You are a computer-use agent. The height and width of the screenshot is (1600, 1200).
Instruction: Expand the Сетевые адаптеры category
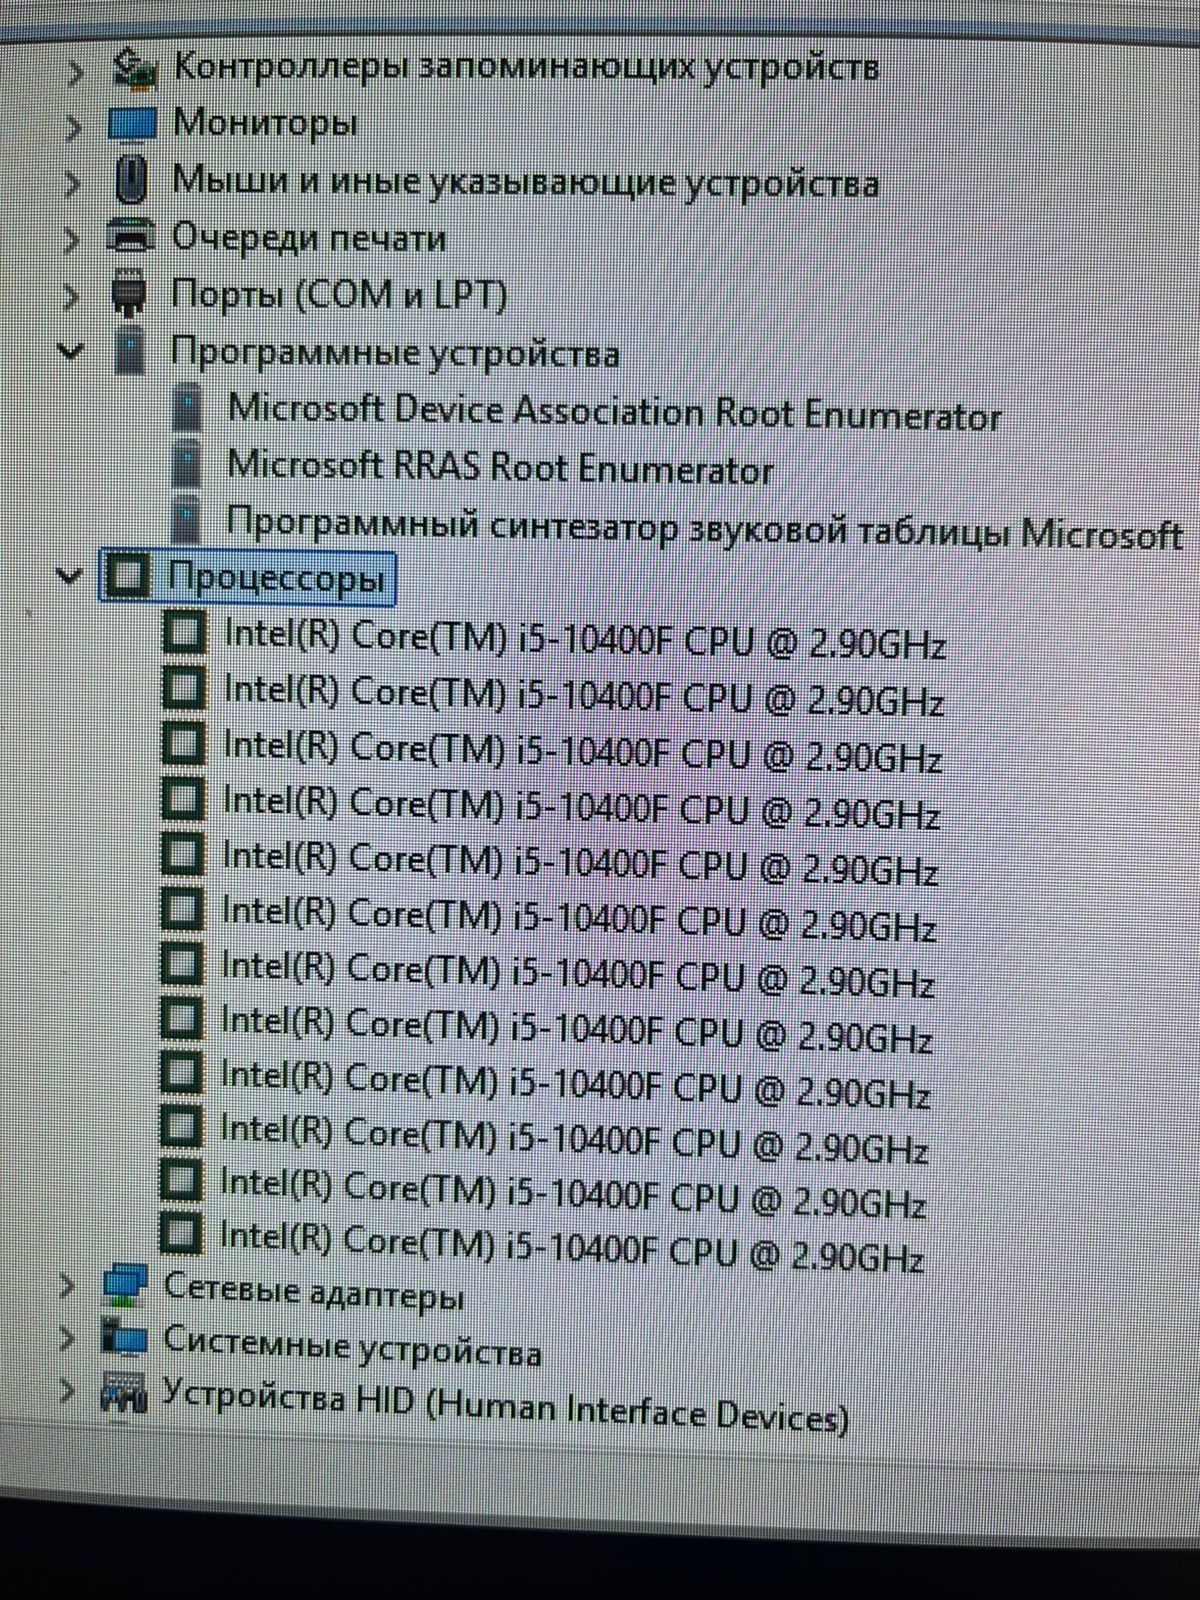pyautogui.click(x=66, y=1285)
